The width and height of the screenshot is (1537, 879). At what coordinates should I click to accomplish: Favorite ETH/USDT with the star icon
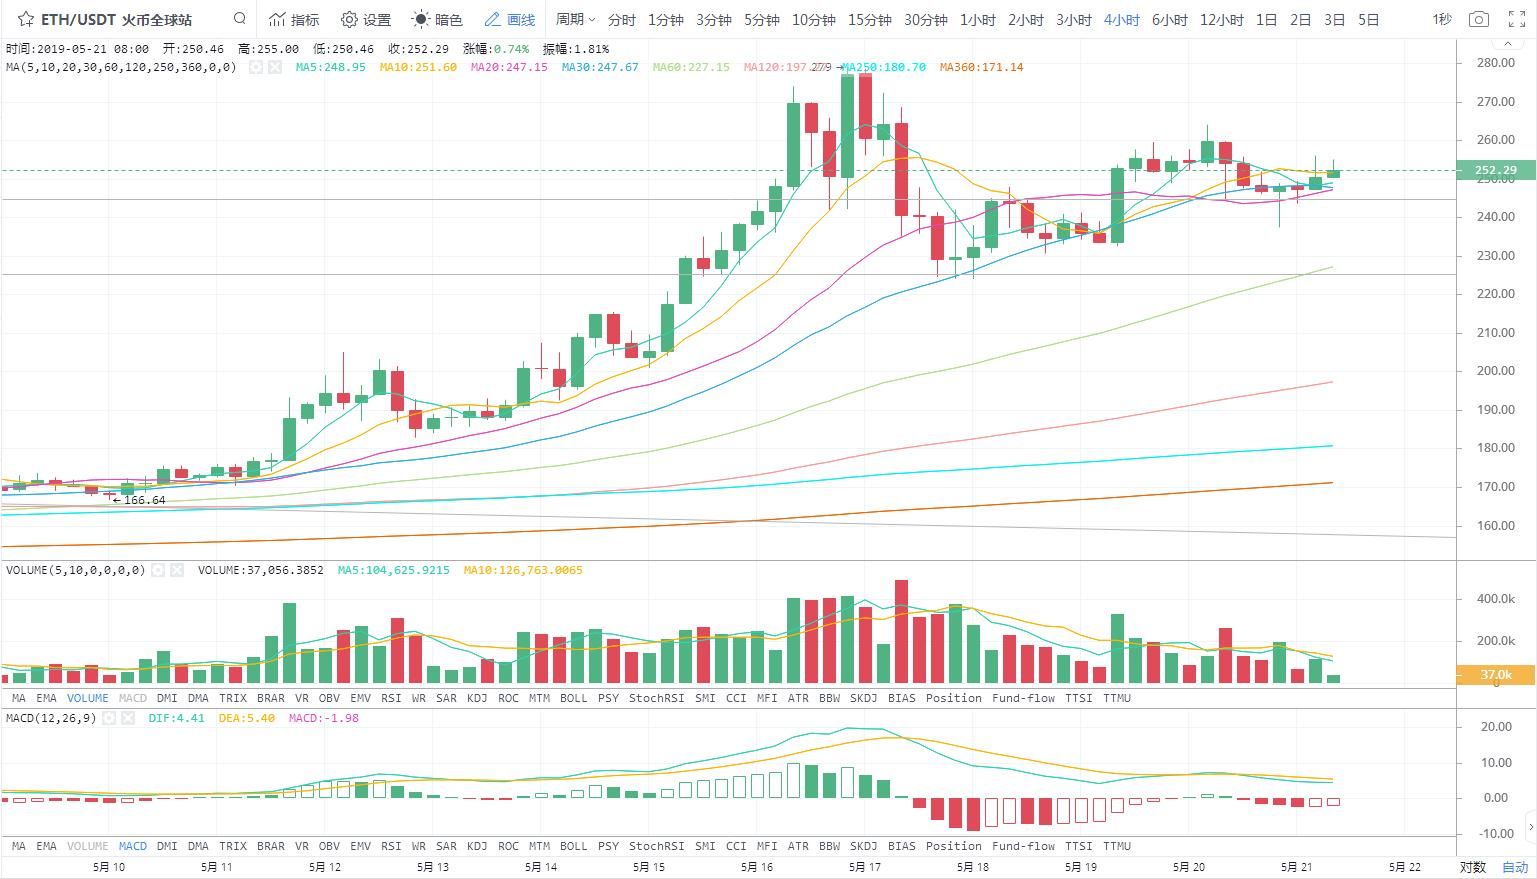point(26,19)
